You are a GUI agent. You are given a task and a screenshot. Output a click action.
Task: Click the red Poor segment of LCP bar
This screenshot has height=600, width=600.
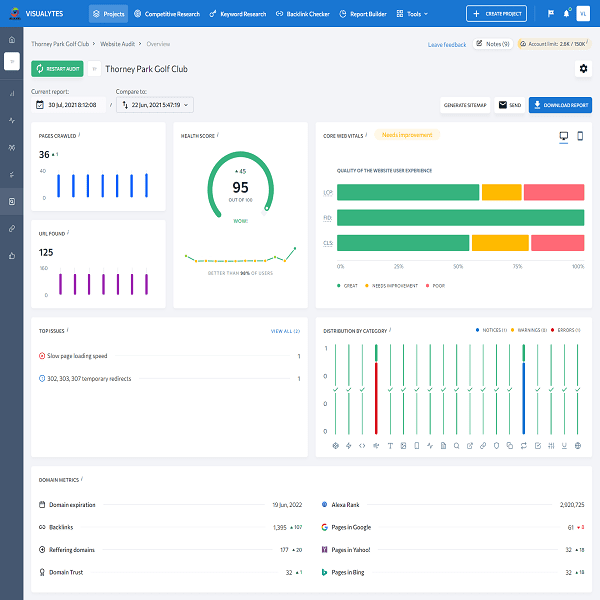pos(553,192)
